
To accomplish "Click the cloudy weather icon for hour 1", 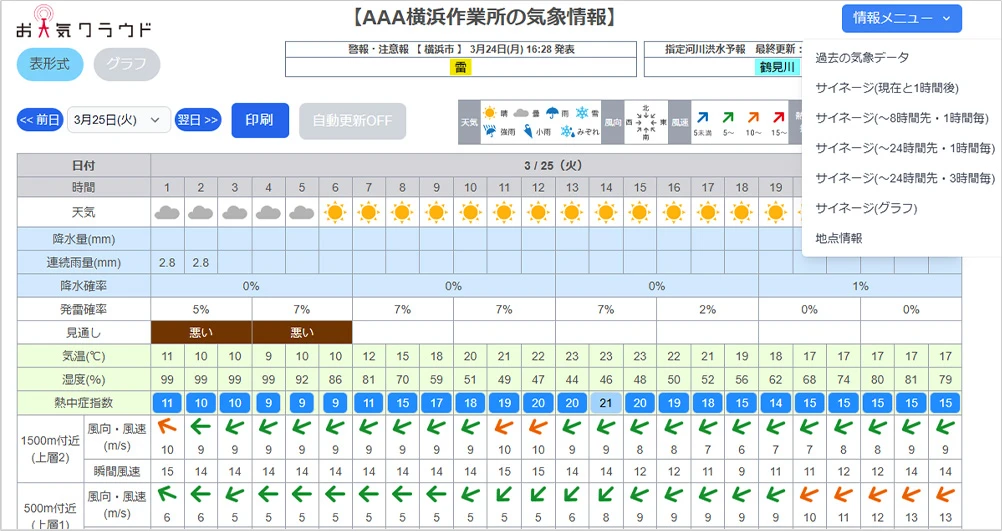I will pos(167,212).
